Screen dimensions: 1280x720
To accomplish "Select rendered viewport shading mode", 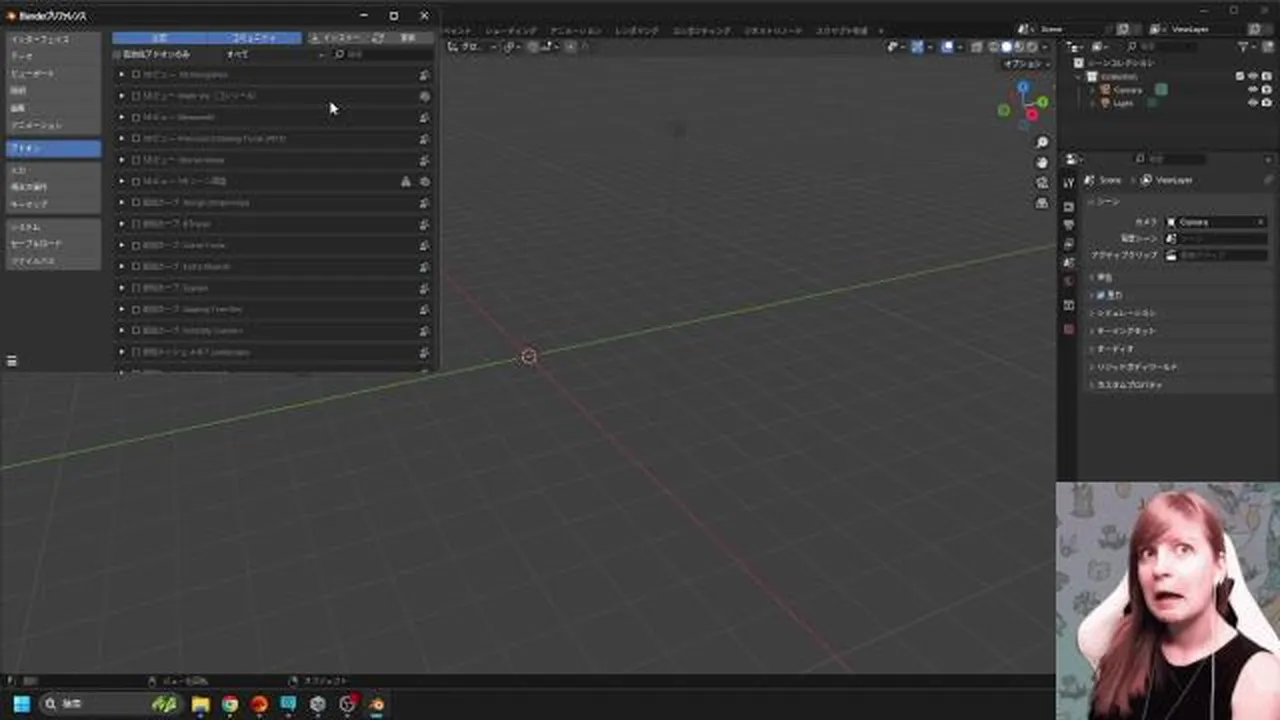I will pyautogui.click(x=1031, y=46).
